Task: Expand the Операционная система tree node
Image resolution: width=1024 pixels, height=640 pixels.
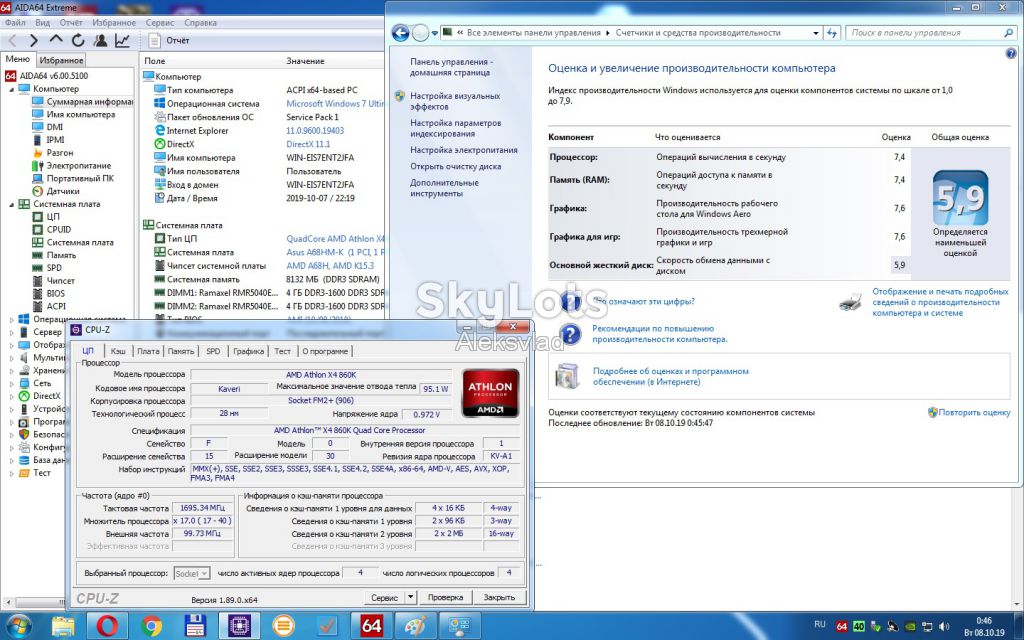Action: click(x=12, y=319)
